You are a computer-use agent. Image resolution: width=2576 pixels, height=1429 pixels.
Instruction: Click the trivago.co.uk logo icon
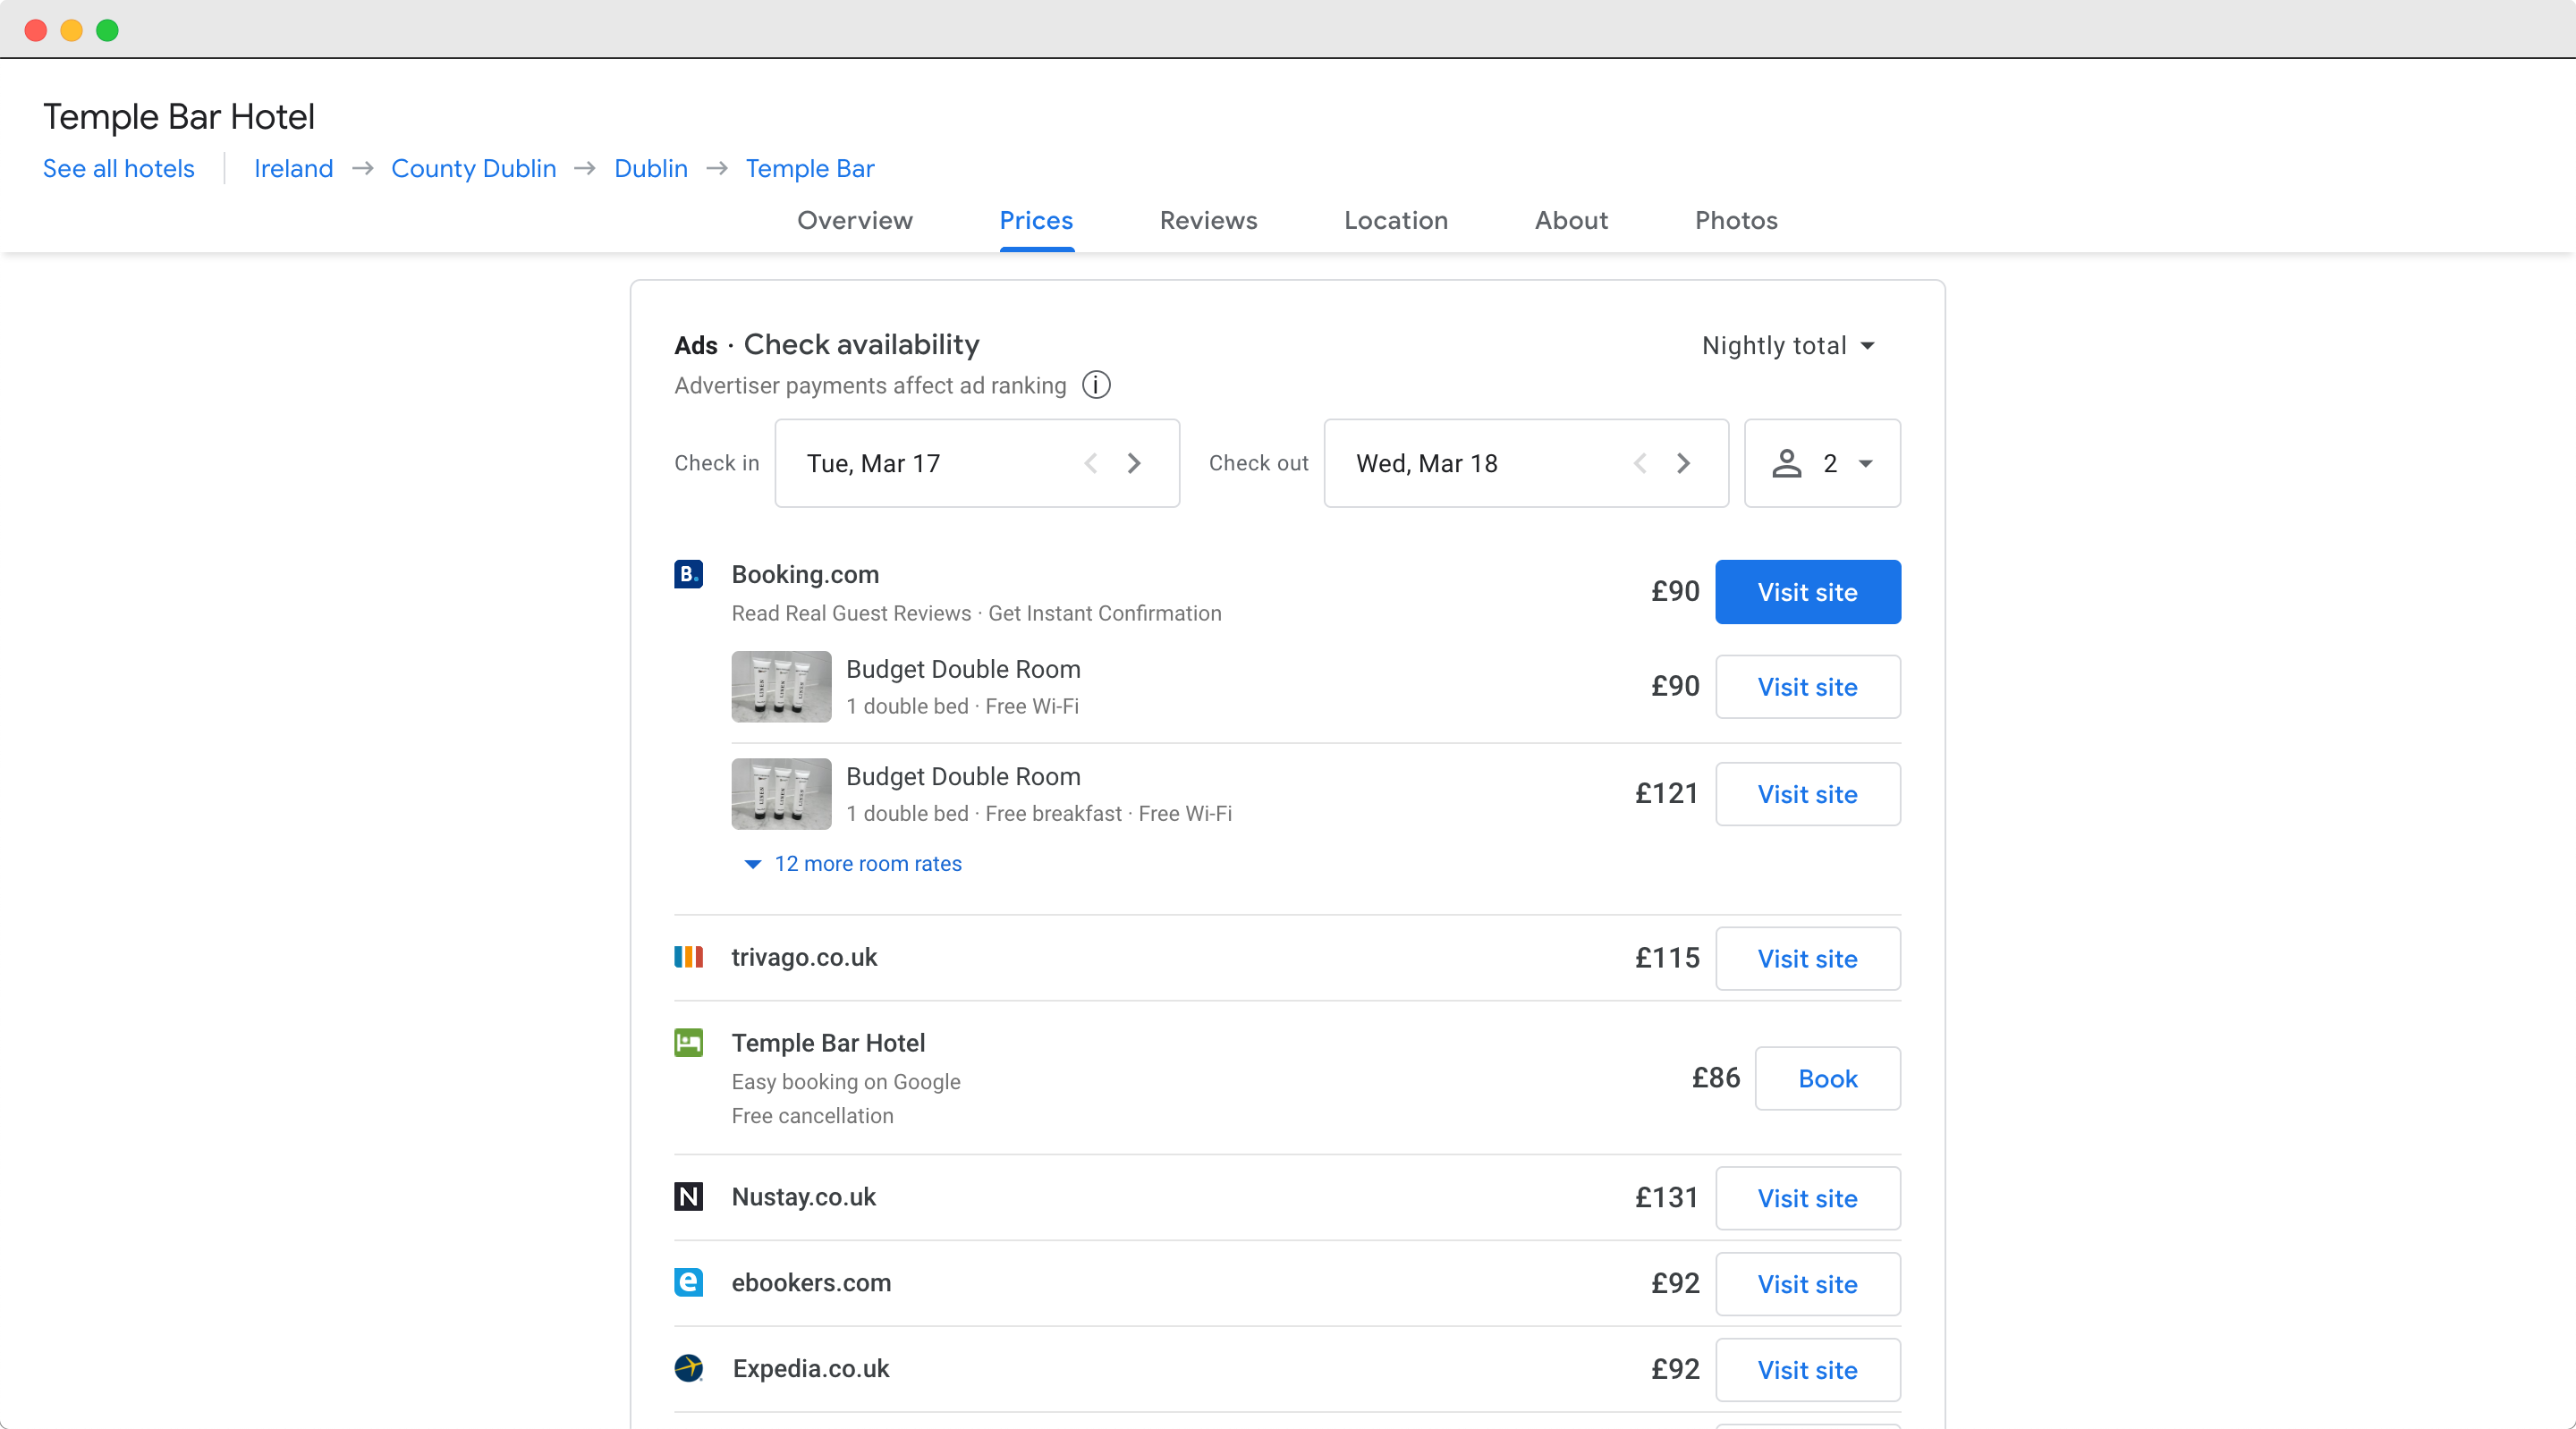[688, 957]
